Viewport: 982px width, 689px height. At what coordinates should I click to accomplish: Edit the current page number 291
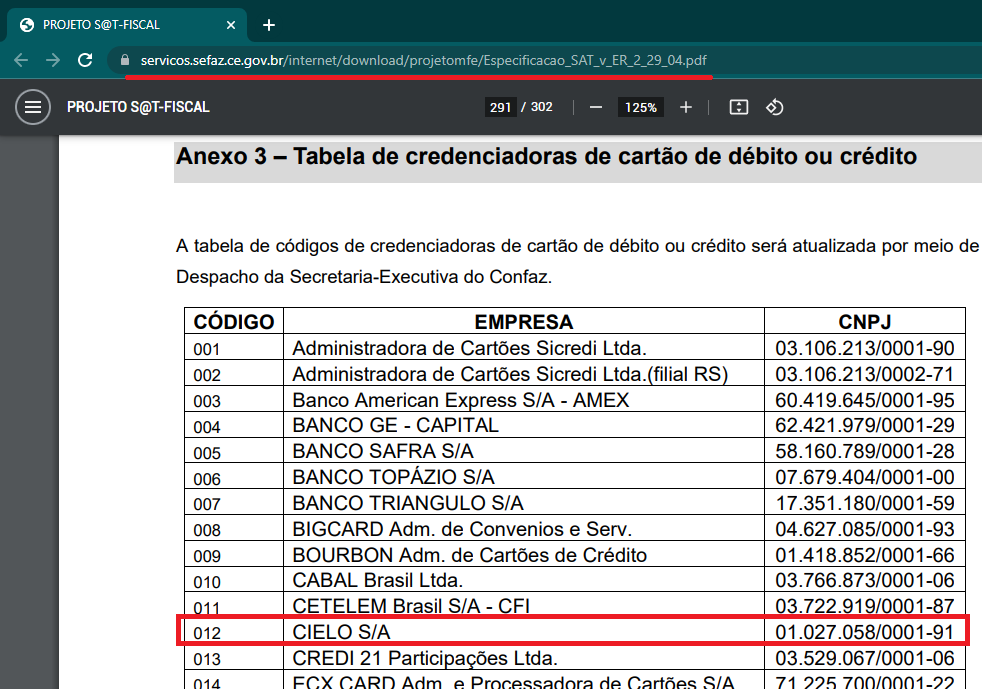point(500,107)
